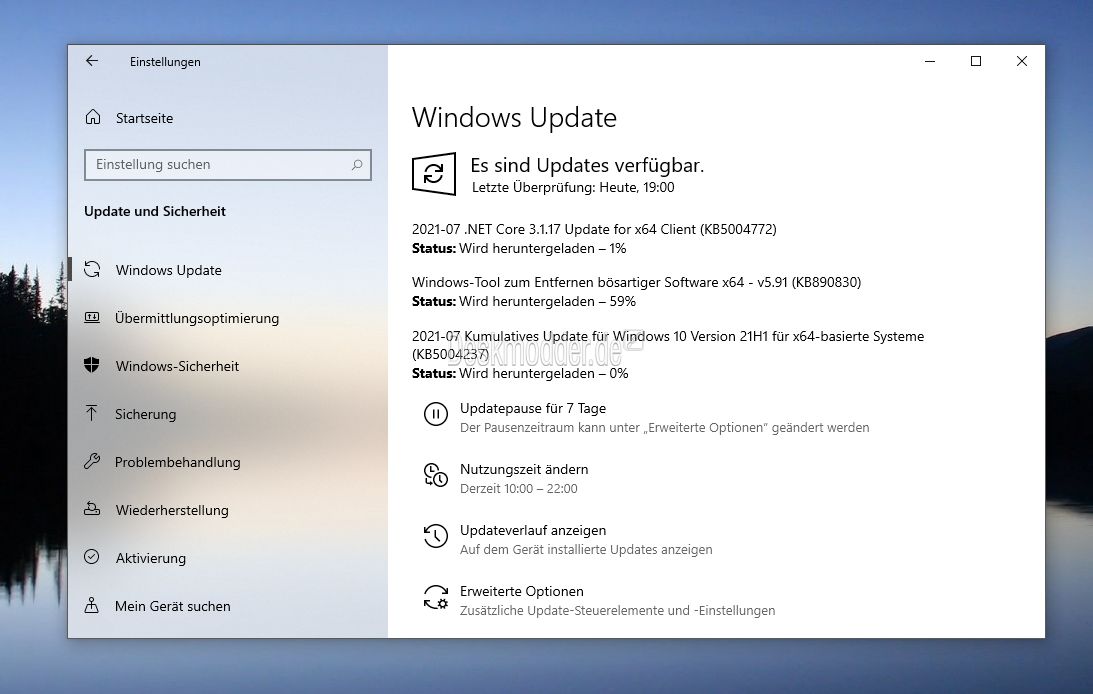Click the Pausenzeitraum description under Updatepause
This screenshot has height=694, width=1093.
click(x=664, y=428)
